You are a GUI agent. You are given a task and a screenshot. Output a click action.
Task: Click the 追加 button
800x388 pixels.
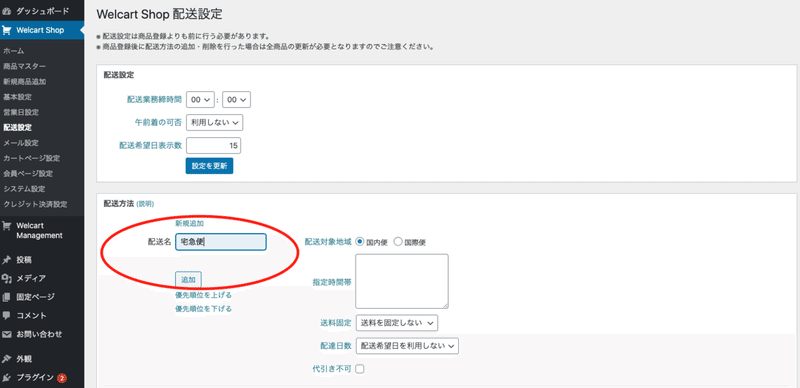(188, 279)
